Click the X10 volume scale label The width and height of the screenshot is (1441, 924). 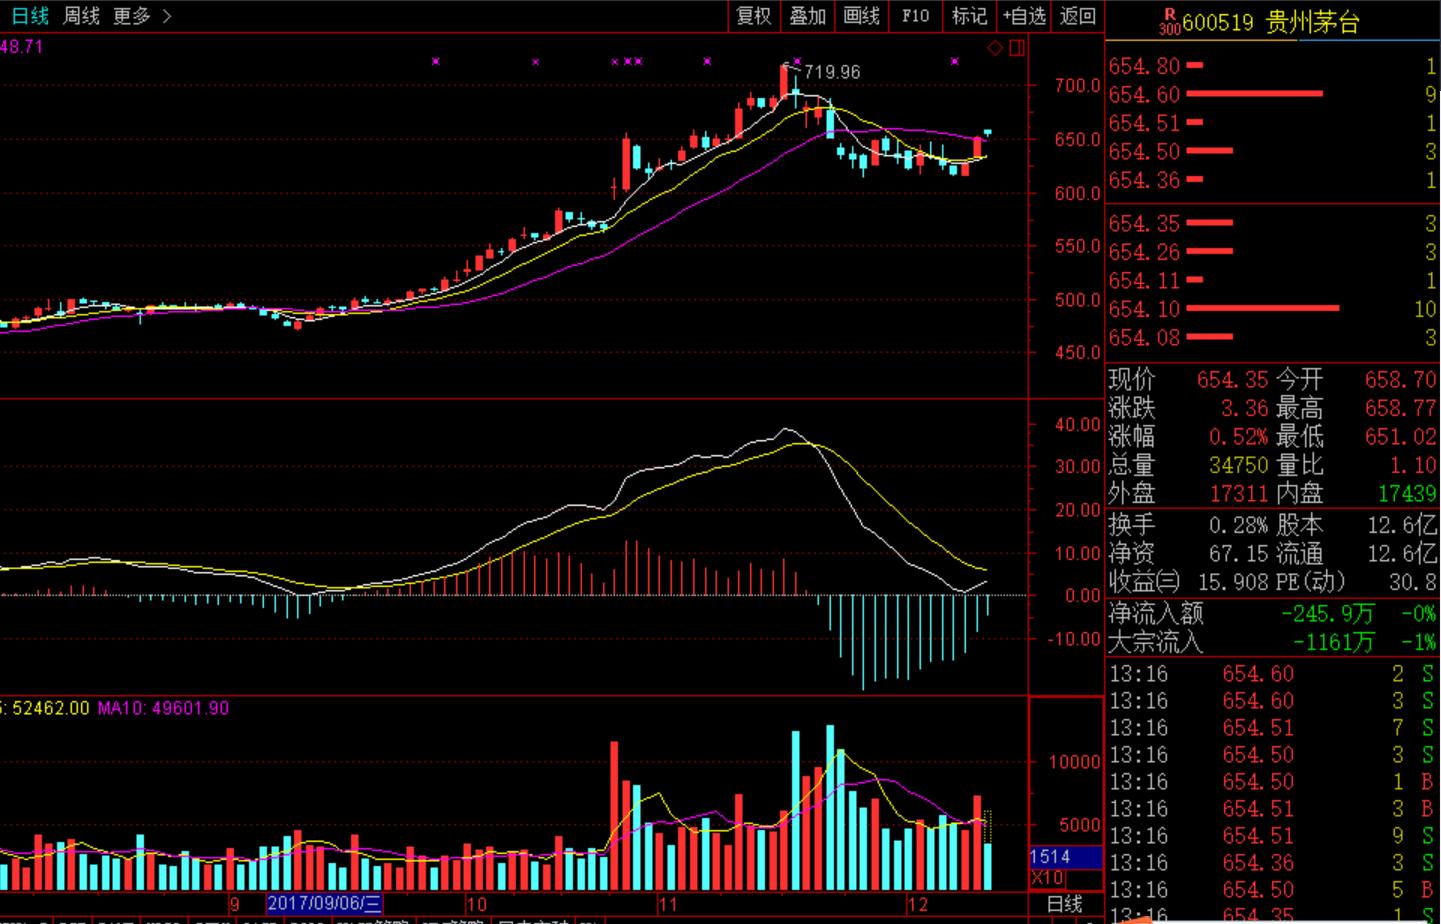coord(1048,878)
